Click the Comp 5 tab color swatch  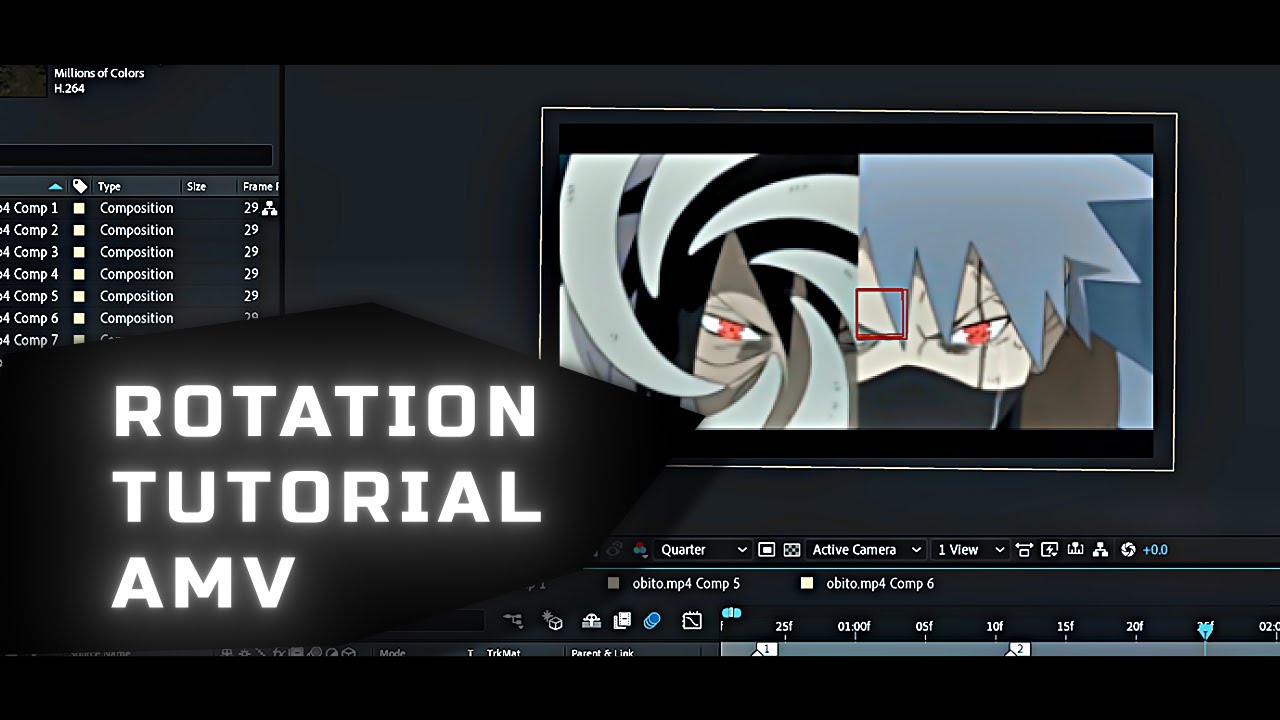click(x=614, y=583)
